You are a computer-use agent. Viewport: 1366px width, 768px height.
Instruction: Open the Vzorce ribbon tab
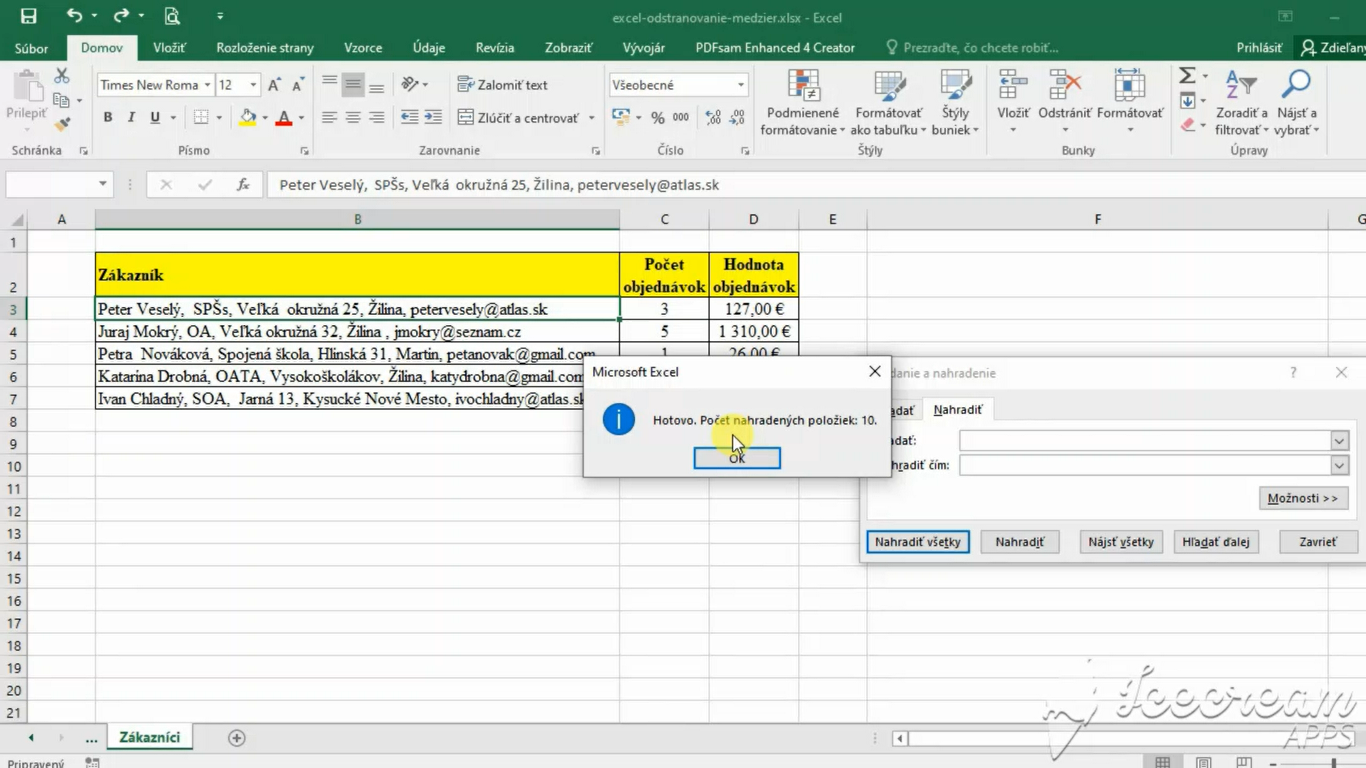click(x=363, y=47)
